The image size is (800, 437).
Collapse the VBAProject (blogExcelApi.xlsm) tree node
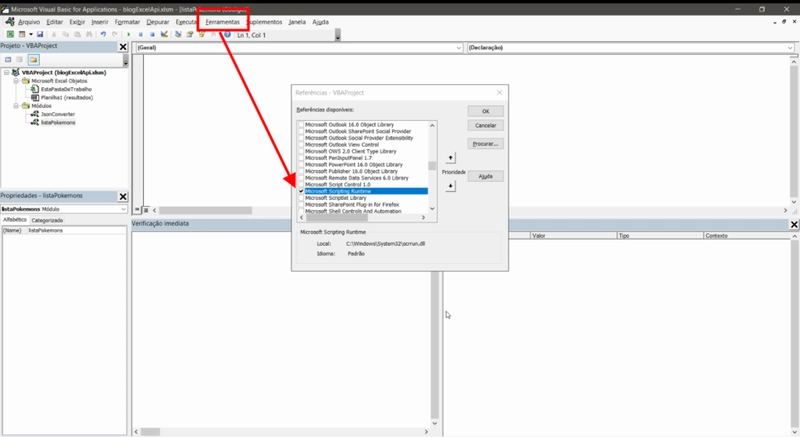pyautogui.click(x=7, y=72)
